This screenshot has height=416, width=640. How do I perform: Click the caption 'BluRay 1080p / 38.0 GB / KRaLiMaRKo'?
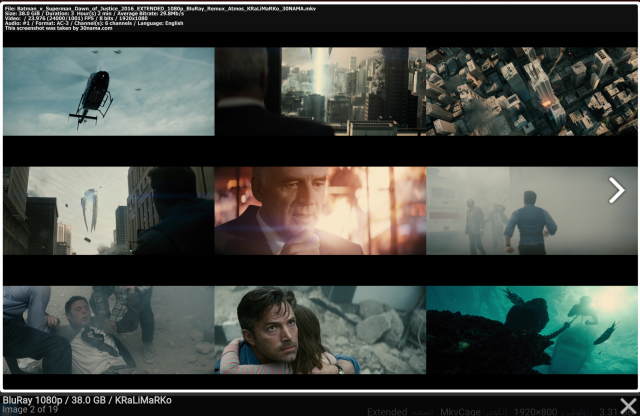[x=87, y=400]
